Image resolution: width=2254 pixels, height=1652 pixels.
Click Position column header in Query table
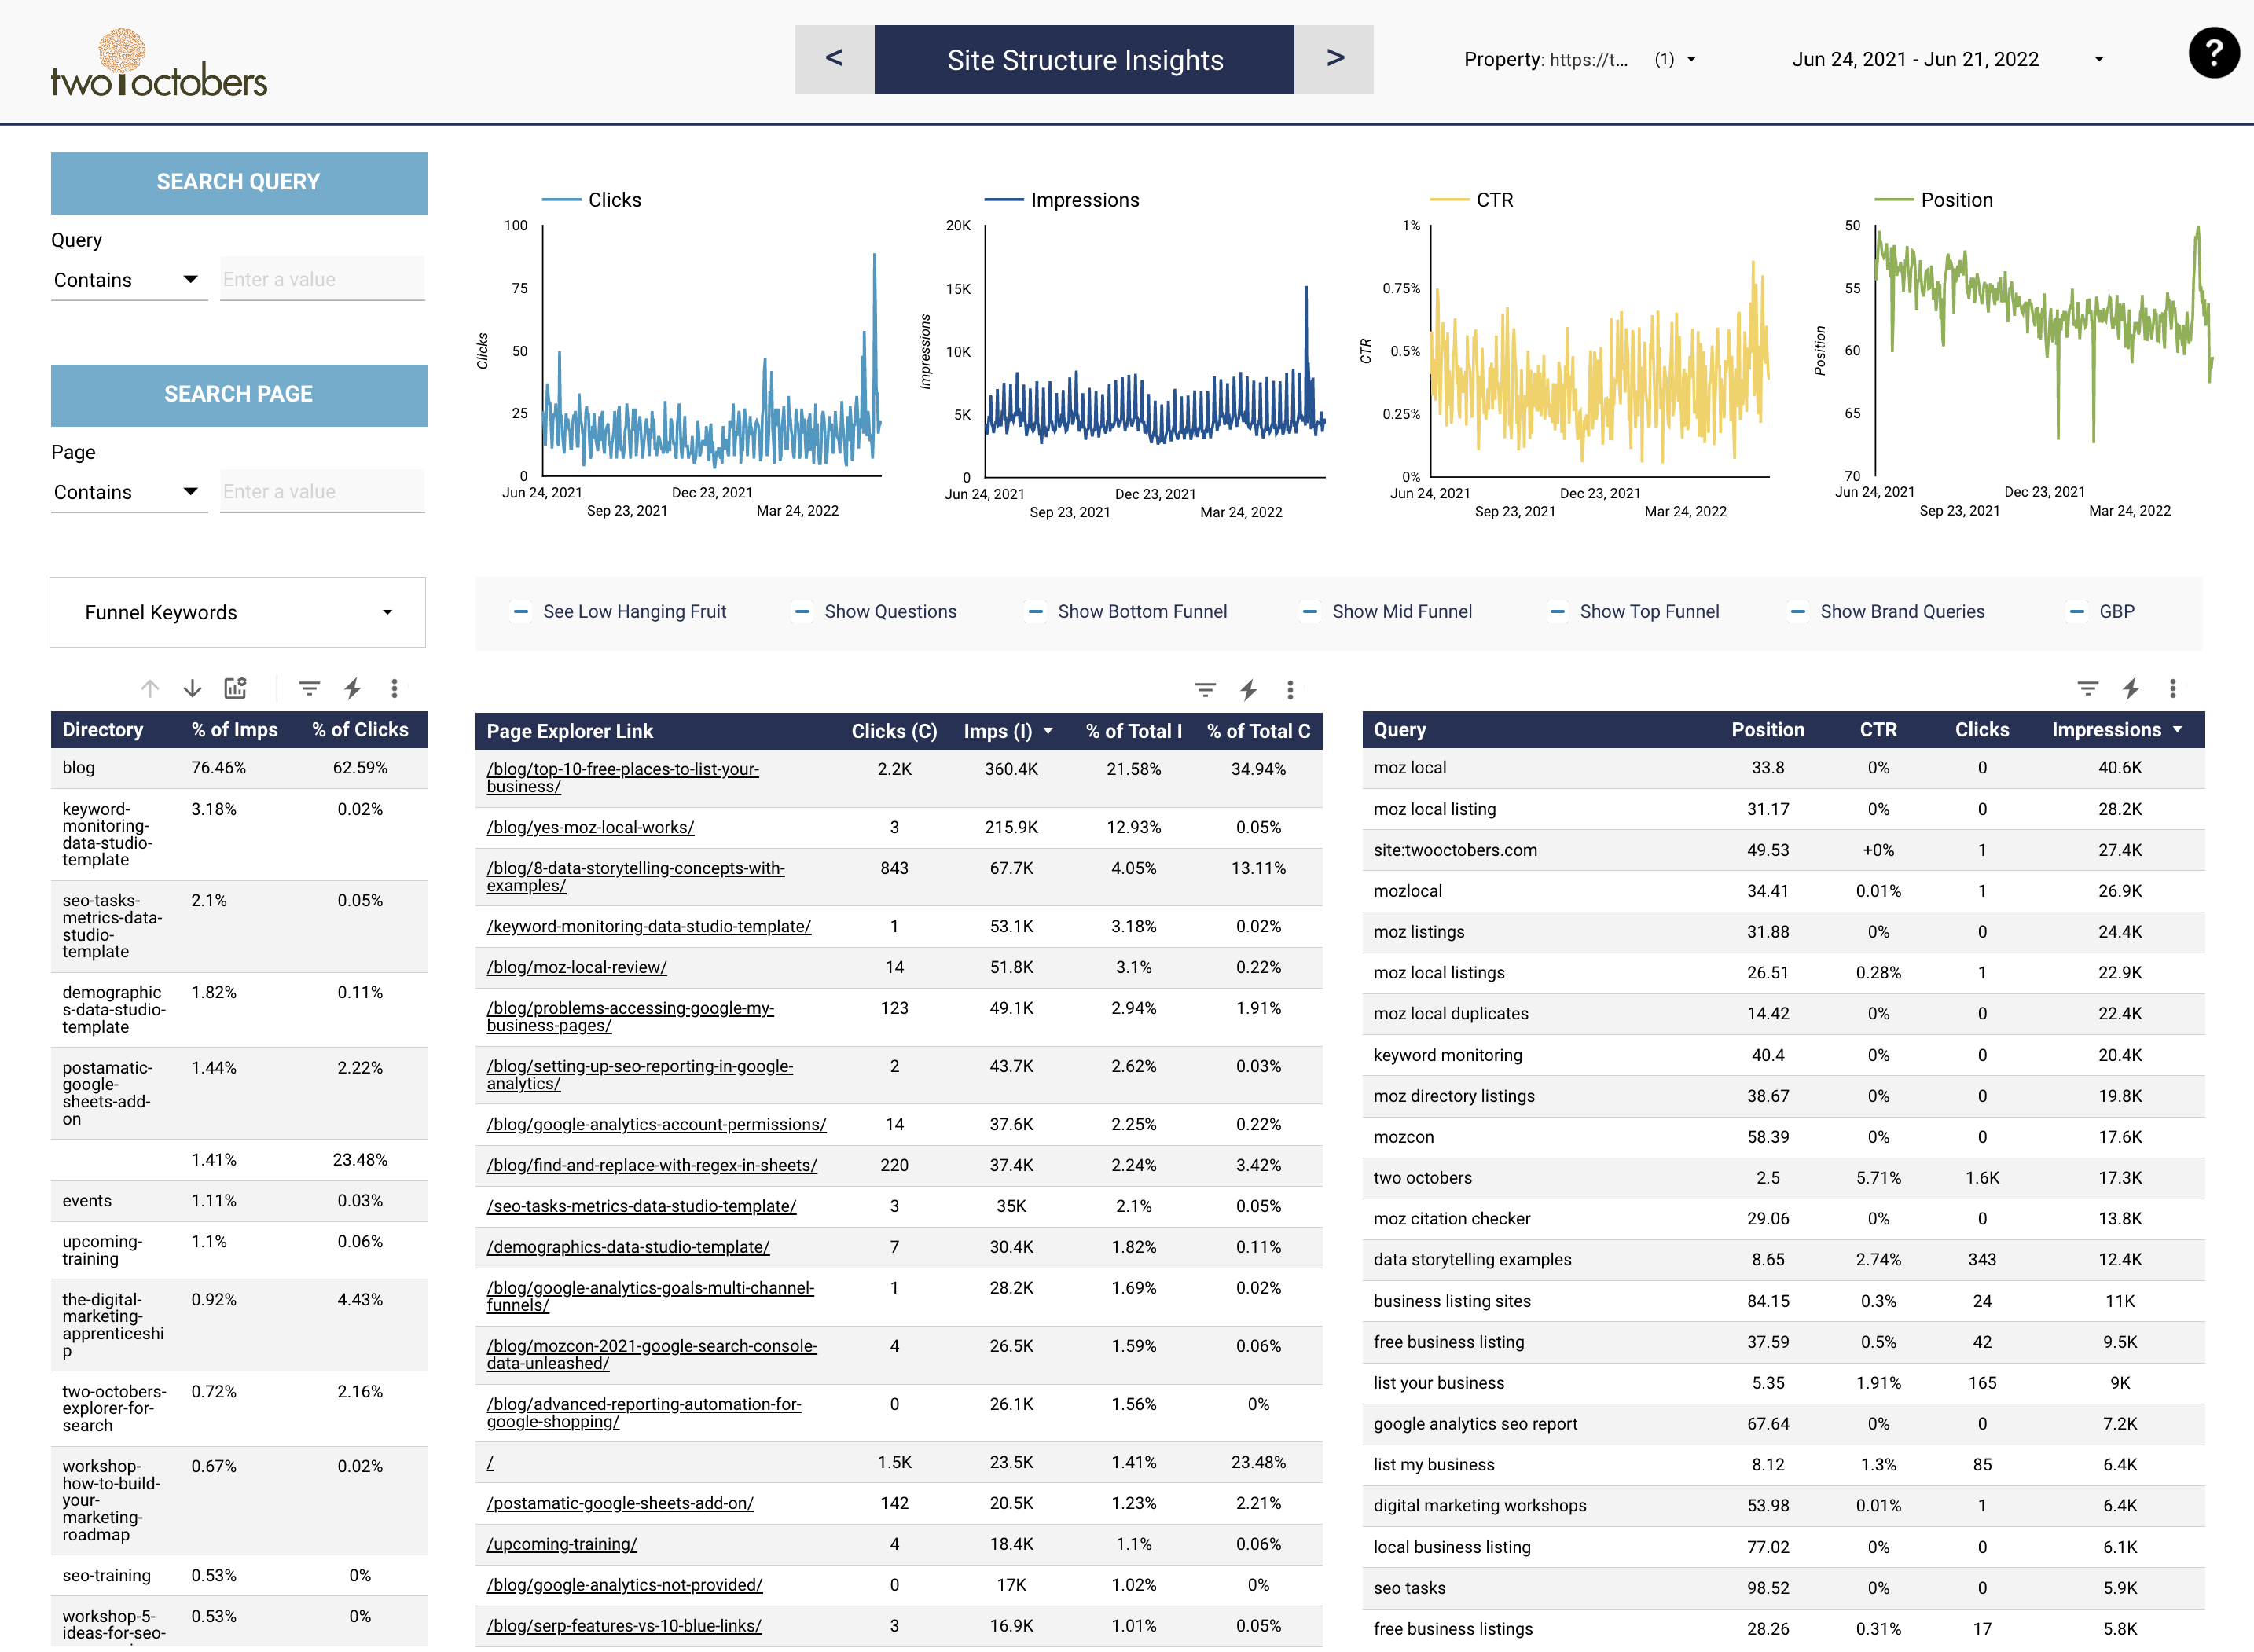pyautogui.click(x=1768, y=730)
